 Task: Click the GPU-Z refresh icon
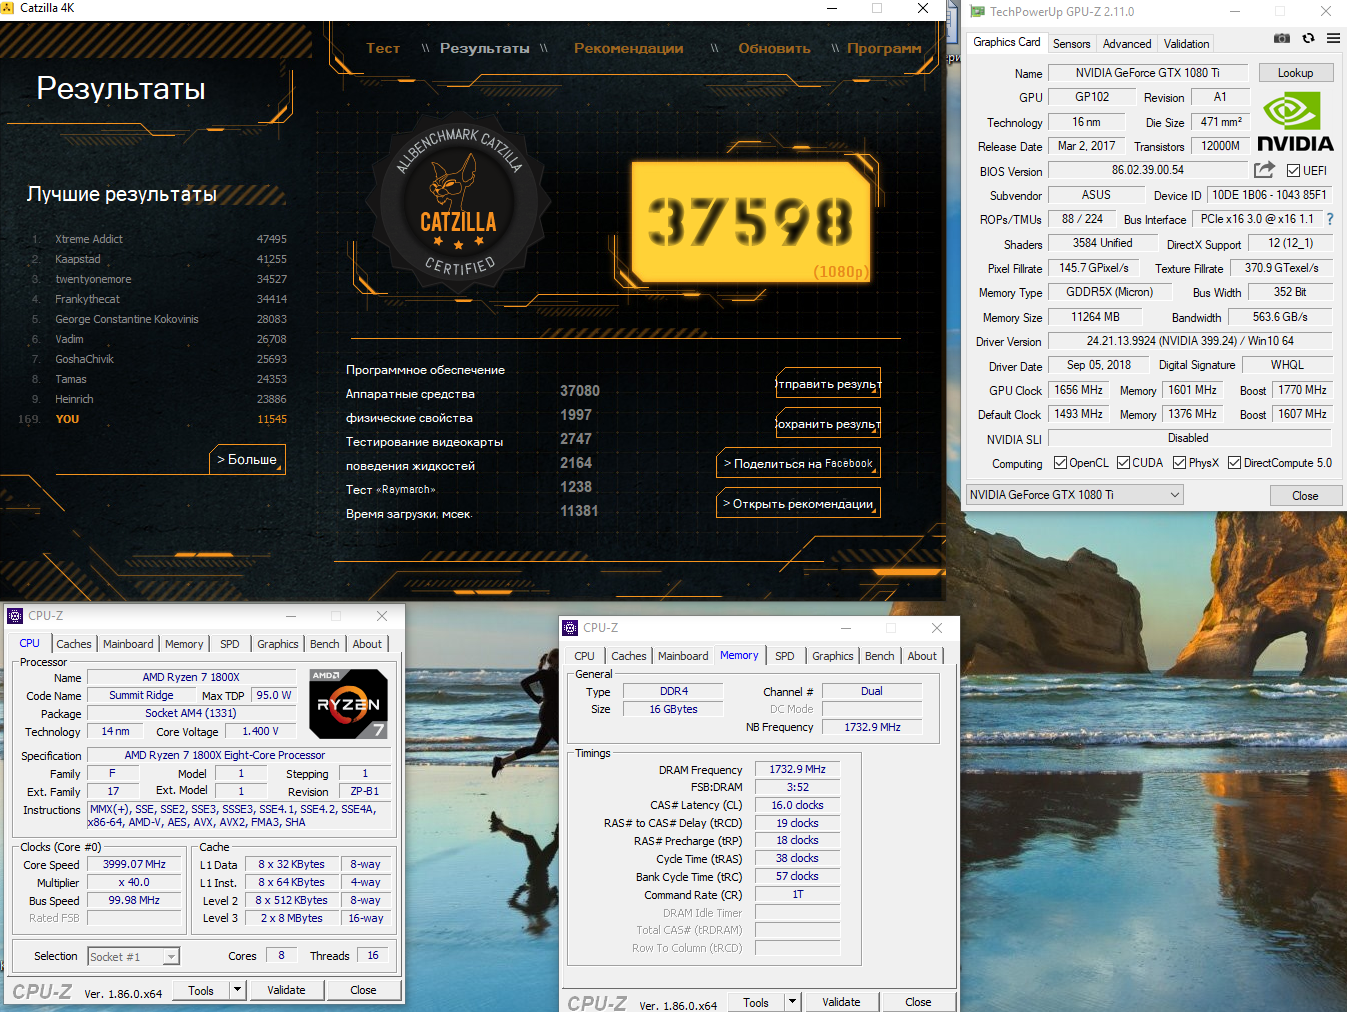pyautogui.click(x=1308, y=39)
